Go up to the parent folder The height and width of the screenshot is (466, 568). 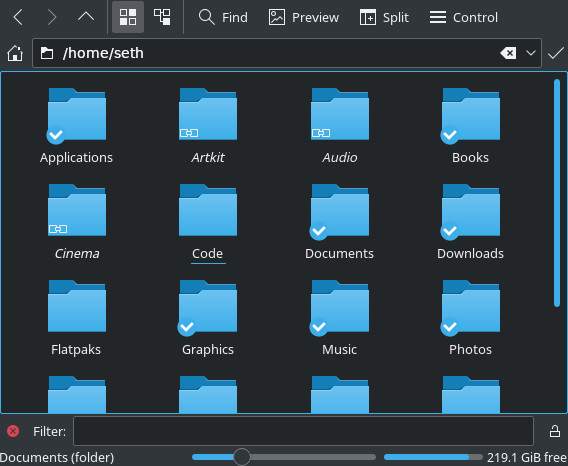[86, 17]
